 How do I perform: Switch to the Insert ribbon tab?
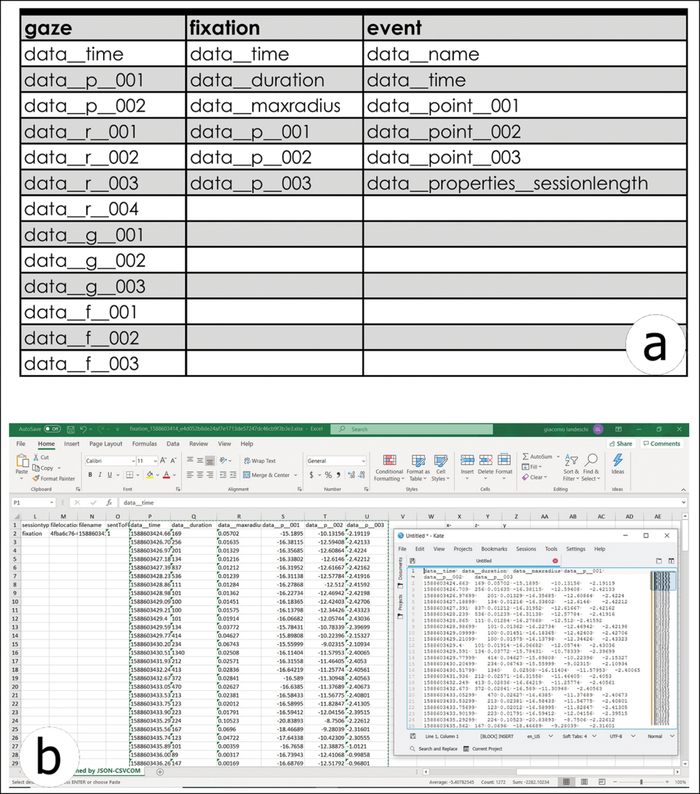tap(71, 444)
